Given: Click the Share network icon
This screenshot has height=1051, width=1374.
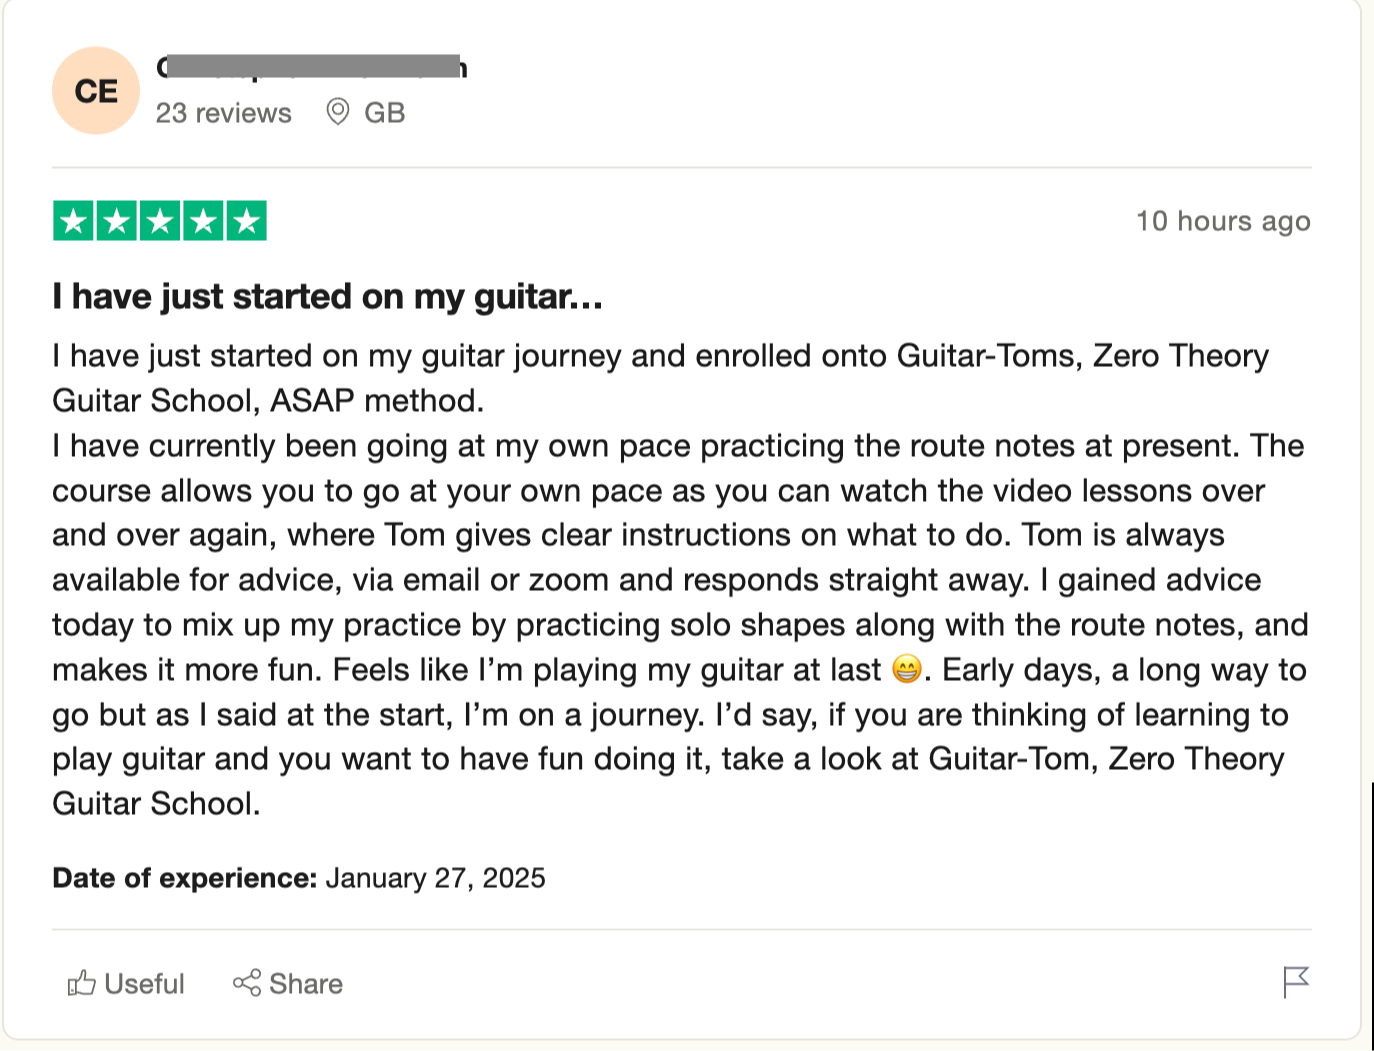Looking at the screenshot, I should click(247, 983).
